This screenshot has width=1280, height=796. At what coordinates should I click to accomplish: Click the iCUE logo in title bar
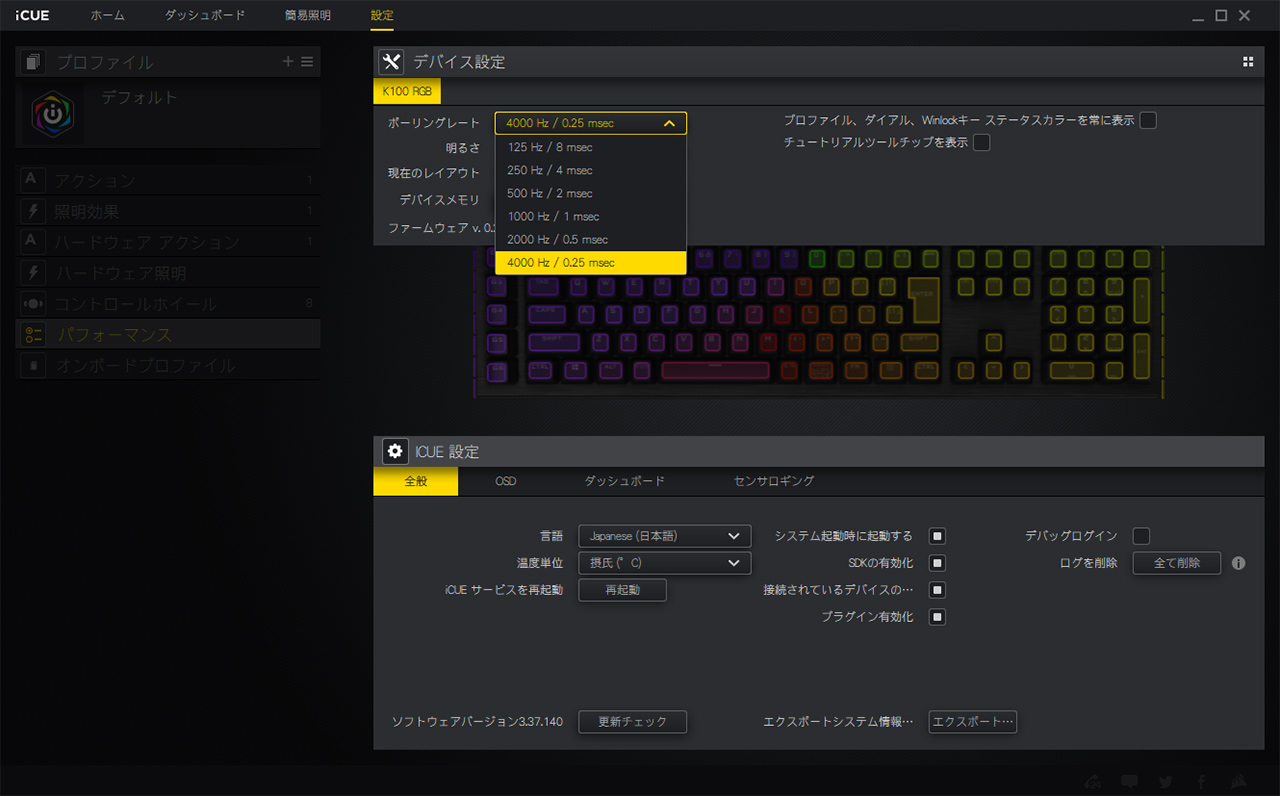coord(32,15)
